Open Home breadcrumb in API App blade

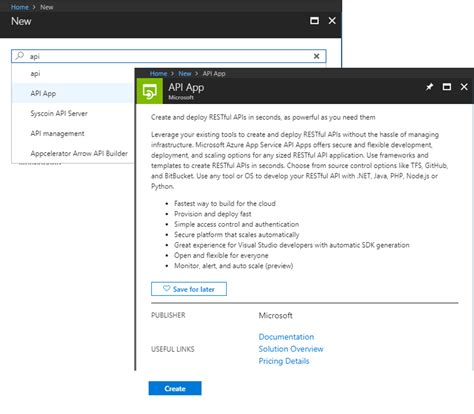point(158,74)
